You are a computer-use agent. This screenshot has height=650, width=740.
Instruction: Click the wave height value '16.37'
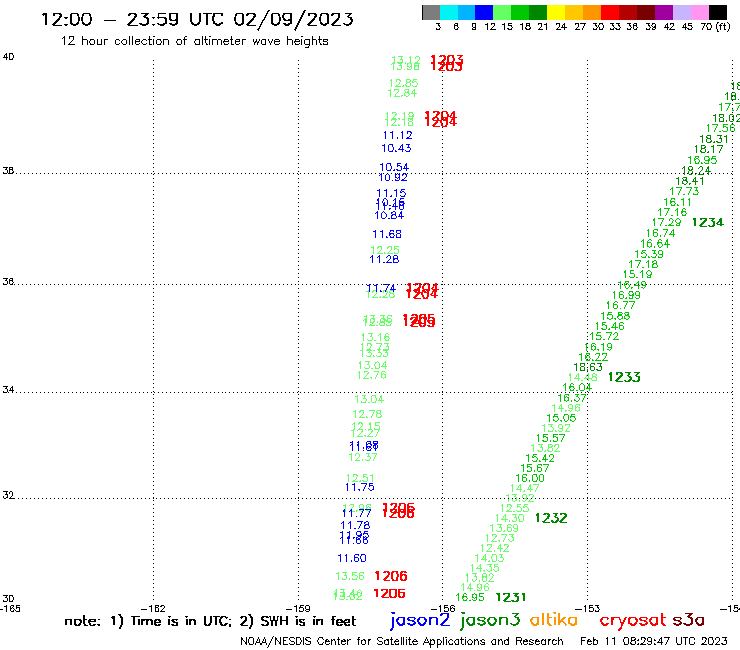click(572, 398)
